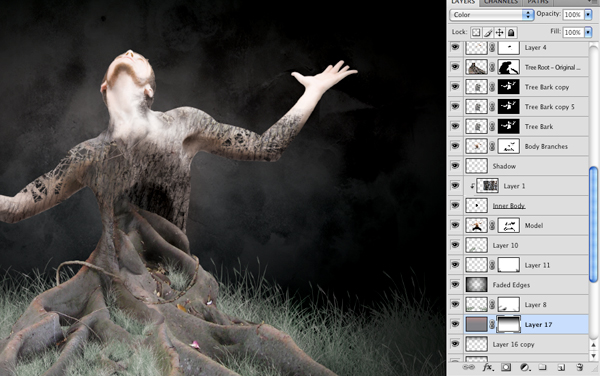This screenshot has height=376, width=600.
Task: Click mask link icon on Layer 11
Action: (492, 265)
